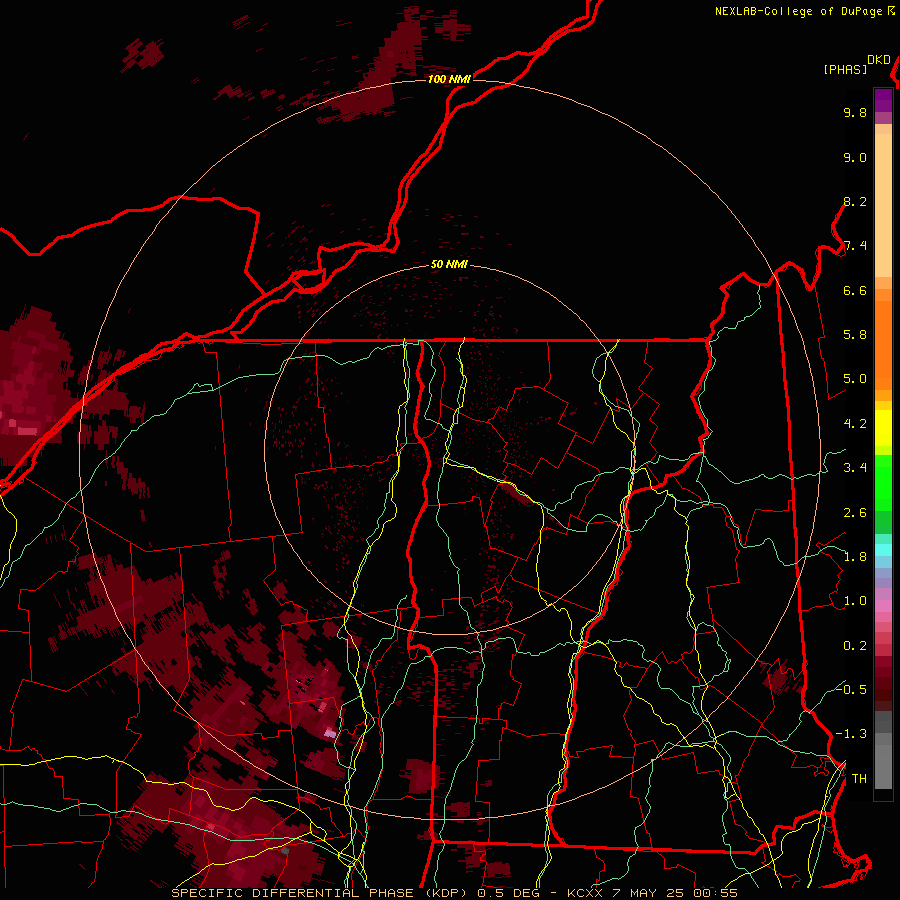Click the -0.5 color scale value

(851, 689)
